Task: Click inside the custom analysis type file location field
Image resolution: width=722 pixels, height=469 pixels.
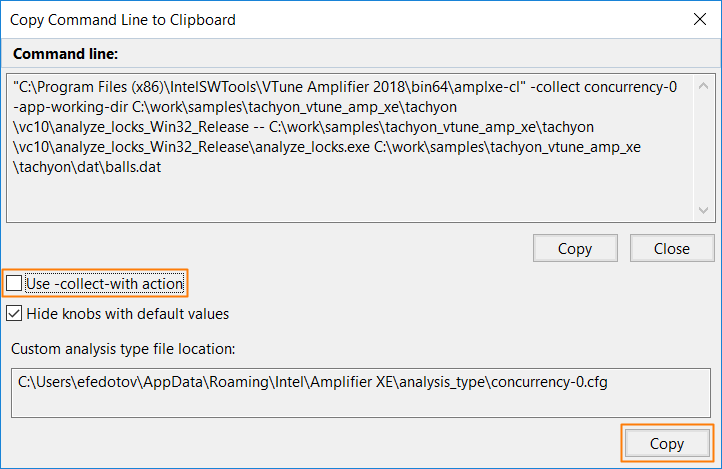Action: [x=361, y=393]
